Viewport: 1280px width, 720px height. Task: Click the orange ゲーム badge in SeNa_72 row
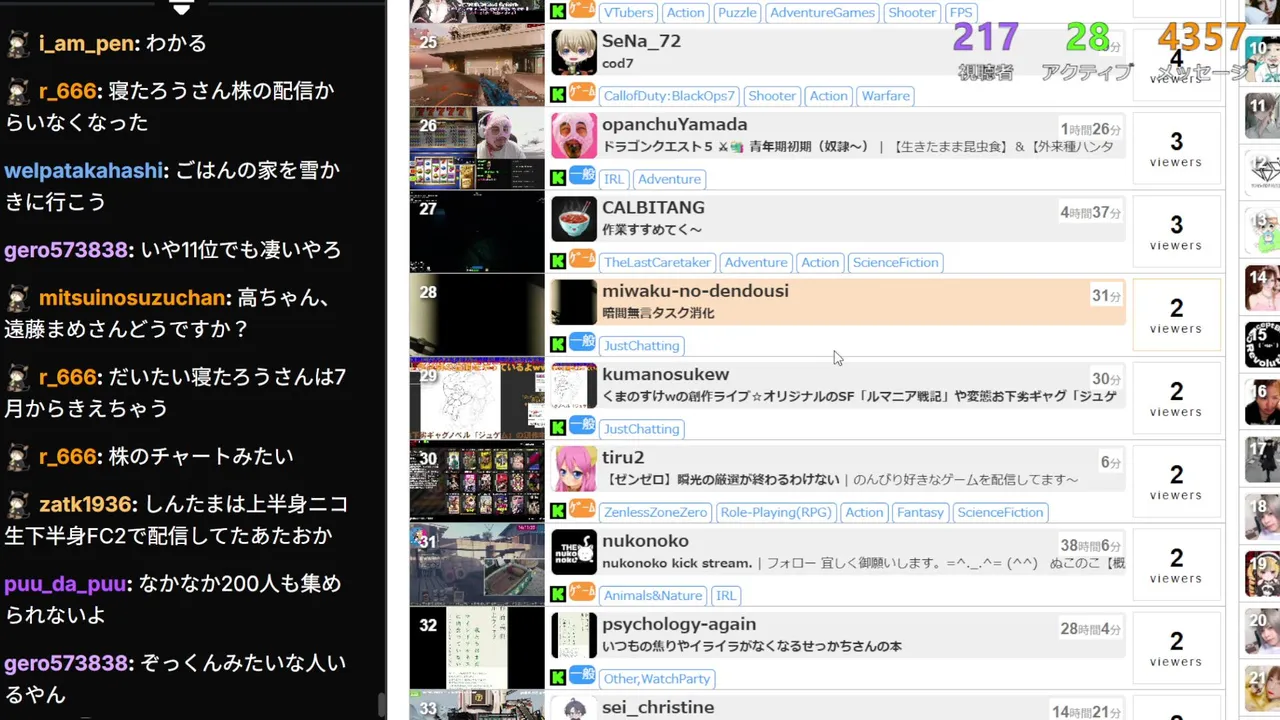pyautogui.click(x=582, y=93)
